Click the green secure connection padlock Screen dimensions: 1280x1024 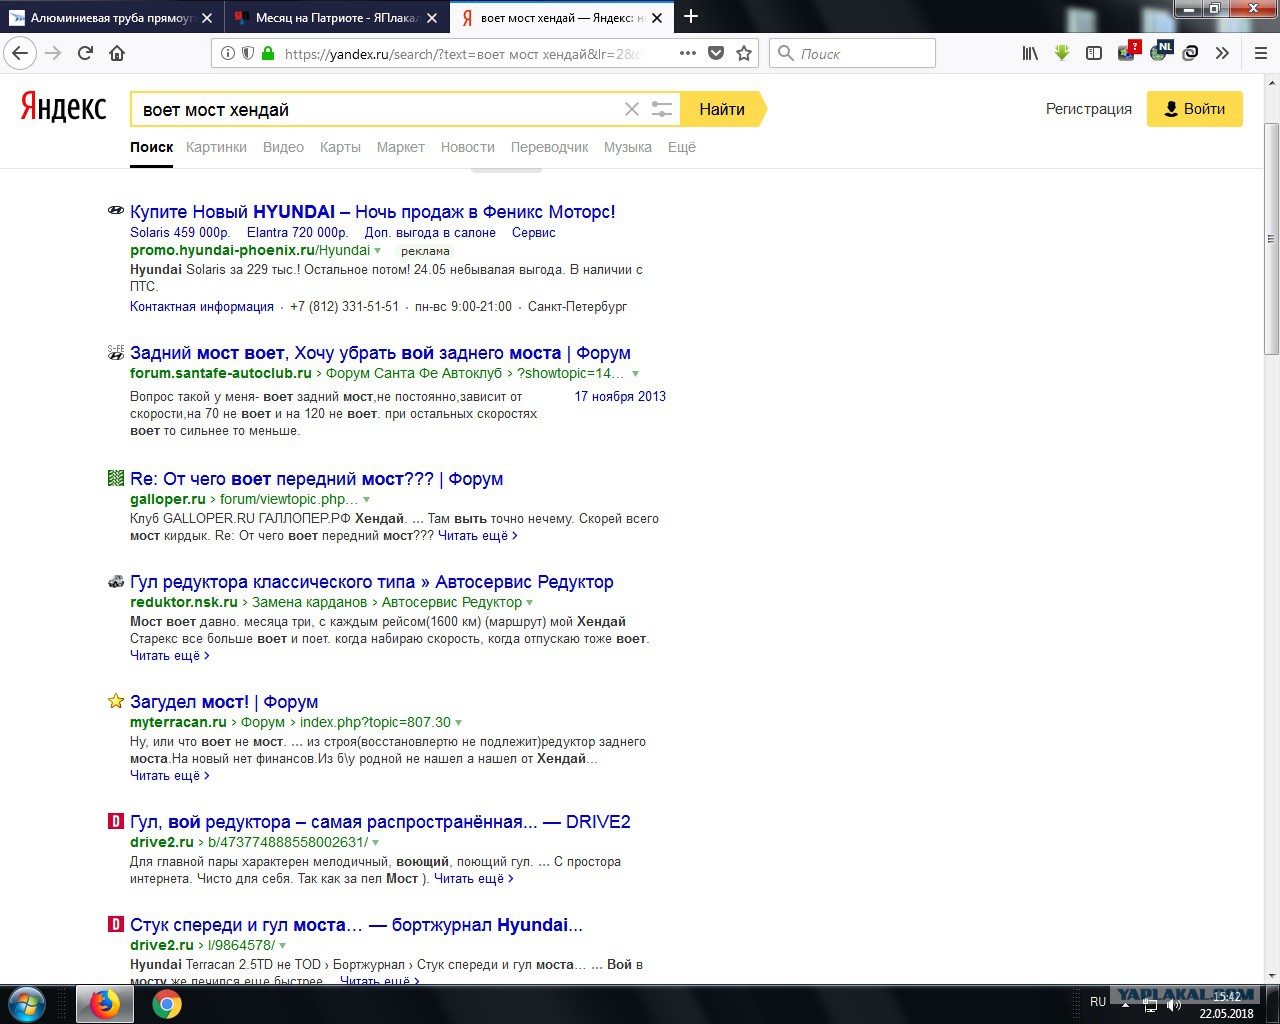pyautogui.click(x=268, y=54)
